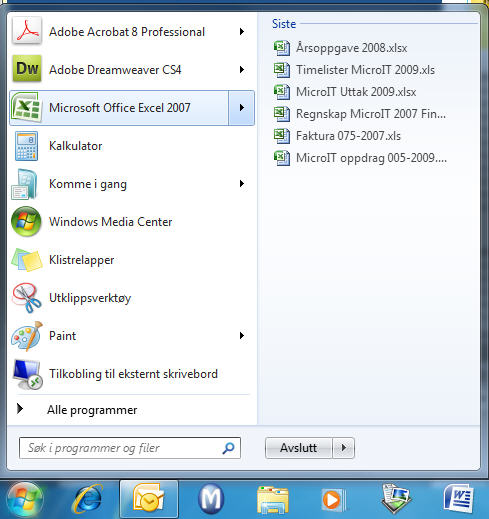Open Årsoppgave 2008.xlsx recent file
This screenshot has height=519, width=489.
tap(340, 48)
